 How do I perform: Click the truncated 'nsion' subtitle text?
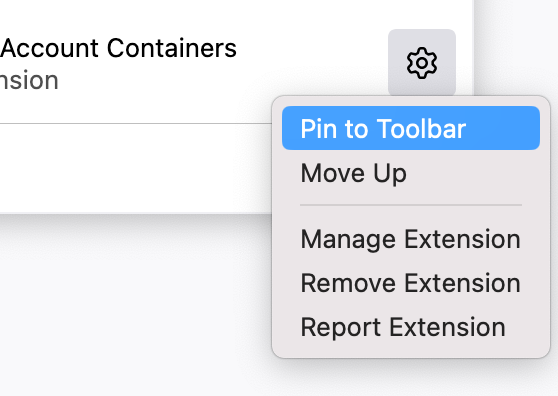point(29,80)
